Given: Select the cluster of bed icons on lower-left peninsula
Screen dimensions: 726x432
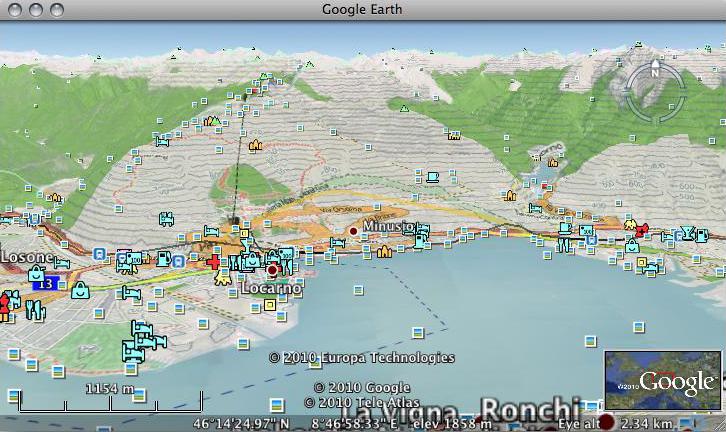Looking at the screenshot, I should 144,343.
